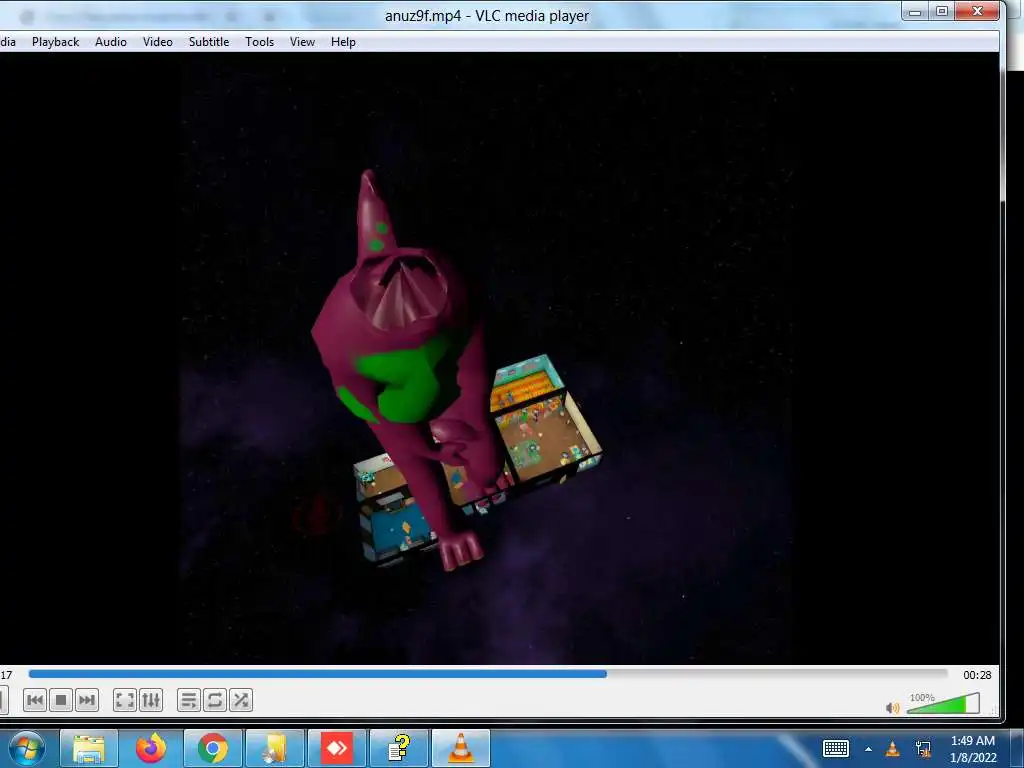Seek on the playback progress bar

point(488,674)
